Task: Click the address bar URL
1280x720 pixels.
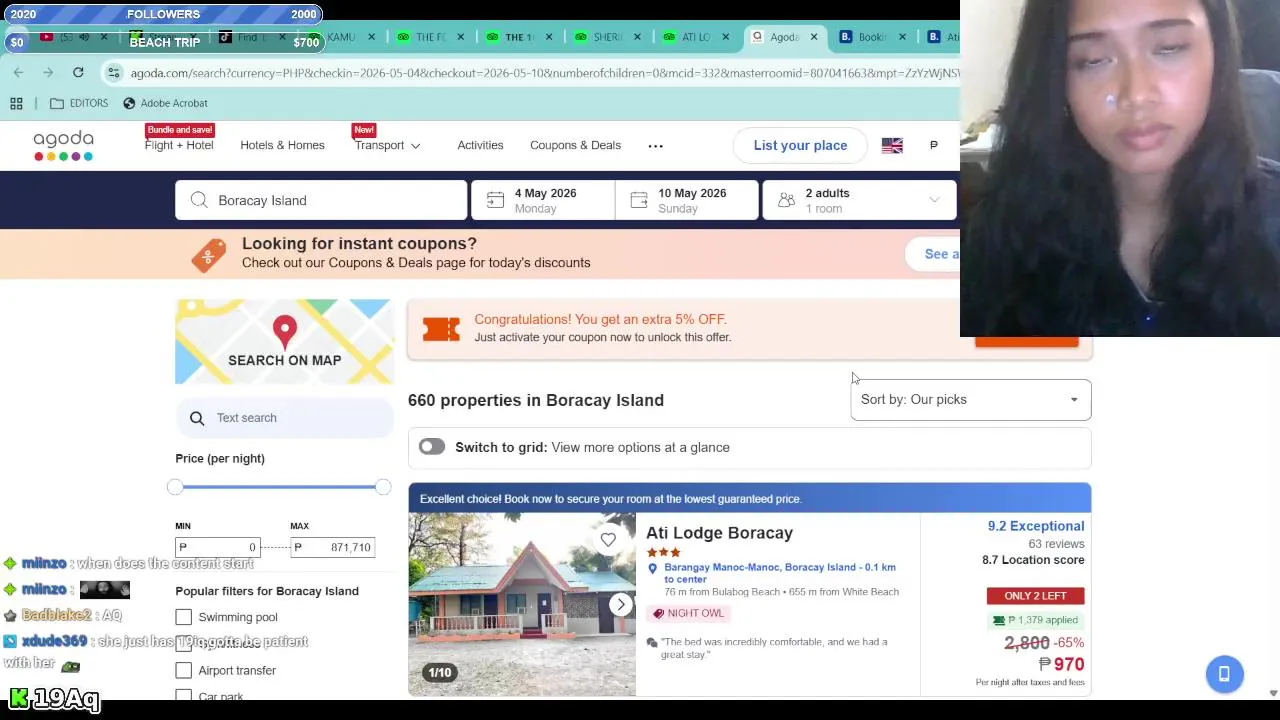Action: pyautogui.click(x=545, y=73)
